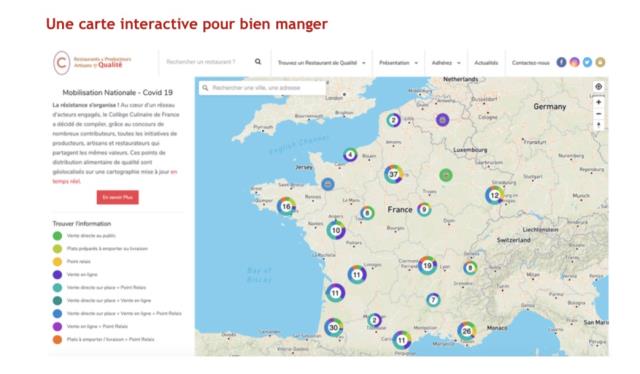
Task: Zoom out with the map minus button
Action: (x=598, y=114)
